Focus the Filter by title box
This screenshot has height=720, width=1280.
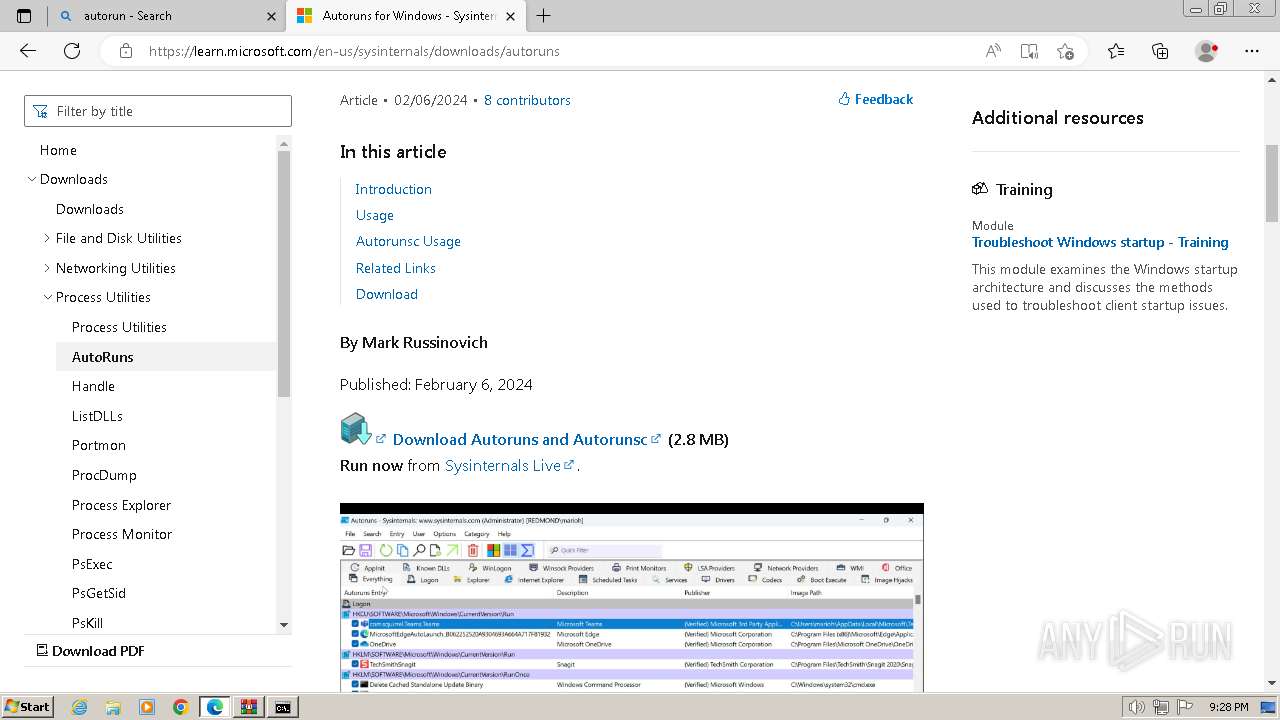point(158,111)
